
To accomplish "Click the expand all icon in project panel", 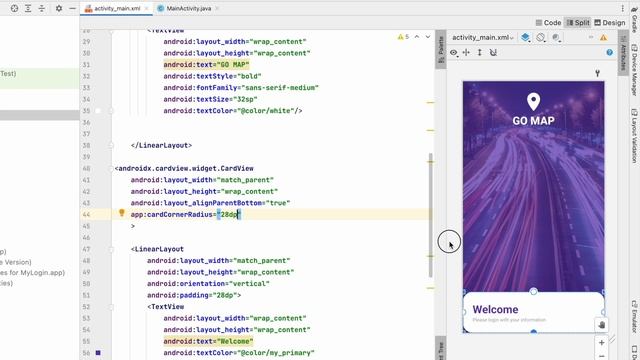I will pyautogui.click(x=28, y=8).
